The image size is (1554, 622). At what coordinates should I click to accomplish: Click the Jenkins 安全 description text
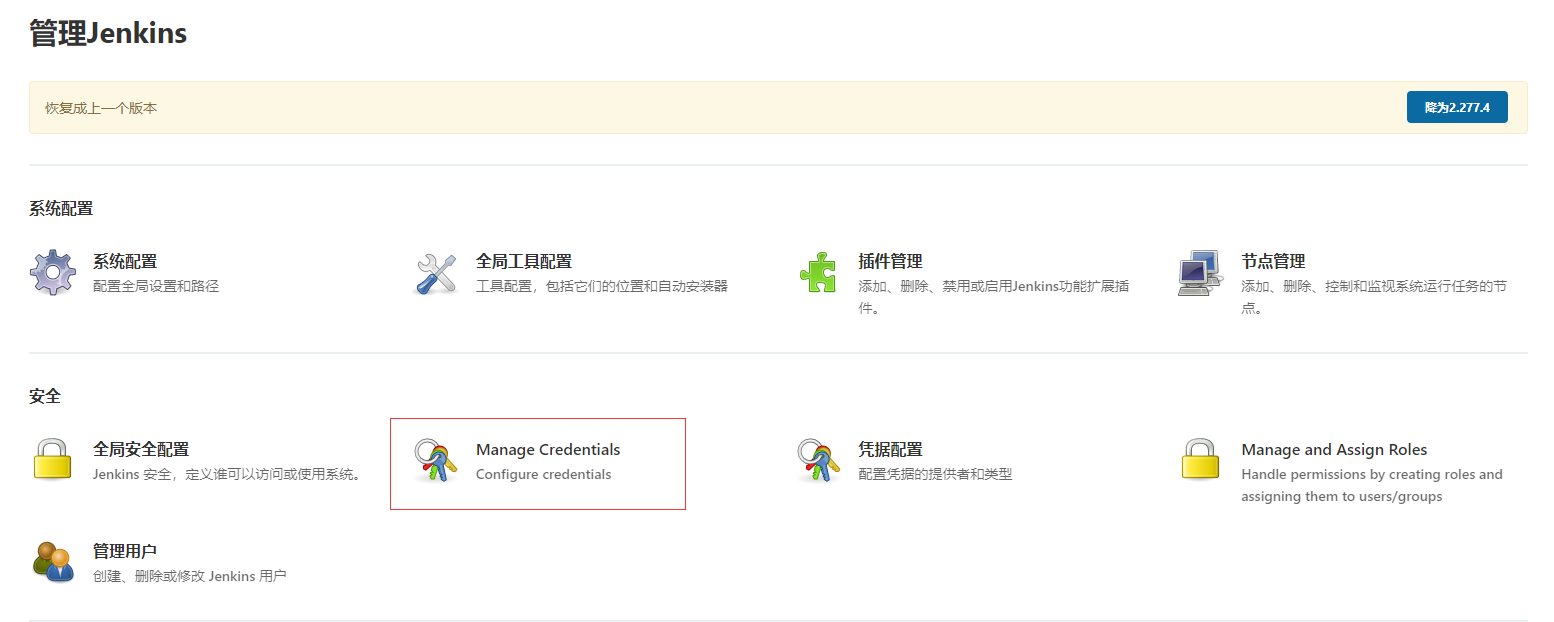tap(227, 474)
